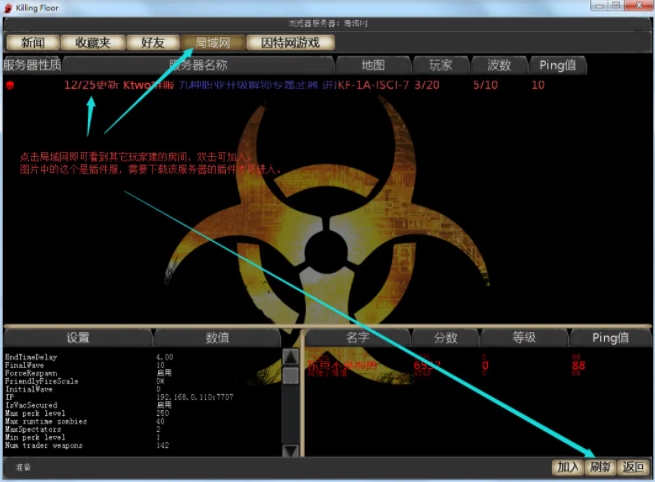Select the IsVacSecured setting row
The image size is (655, 482).
pos(142,405)
